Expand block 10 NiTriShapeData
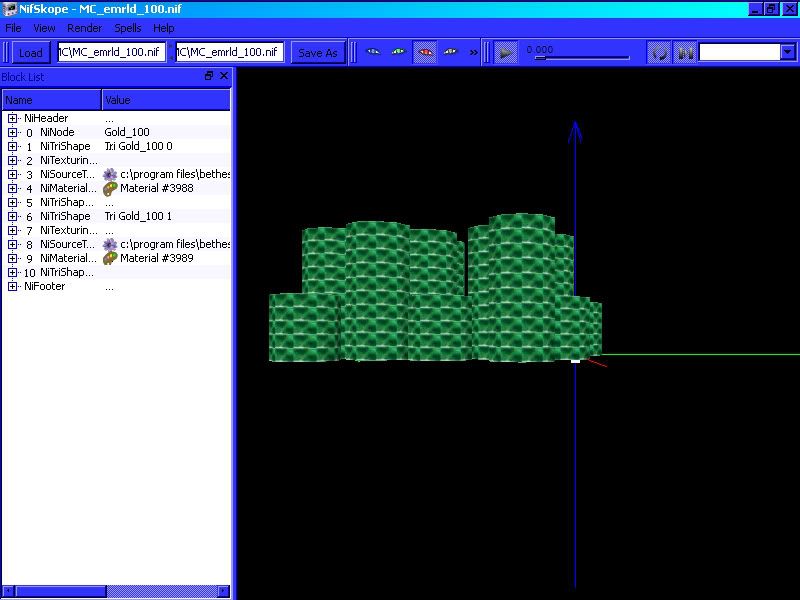 [12, 272]
